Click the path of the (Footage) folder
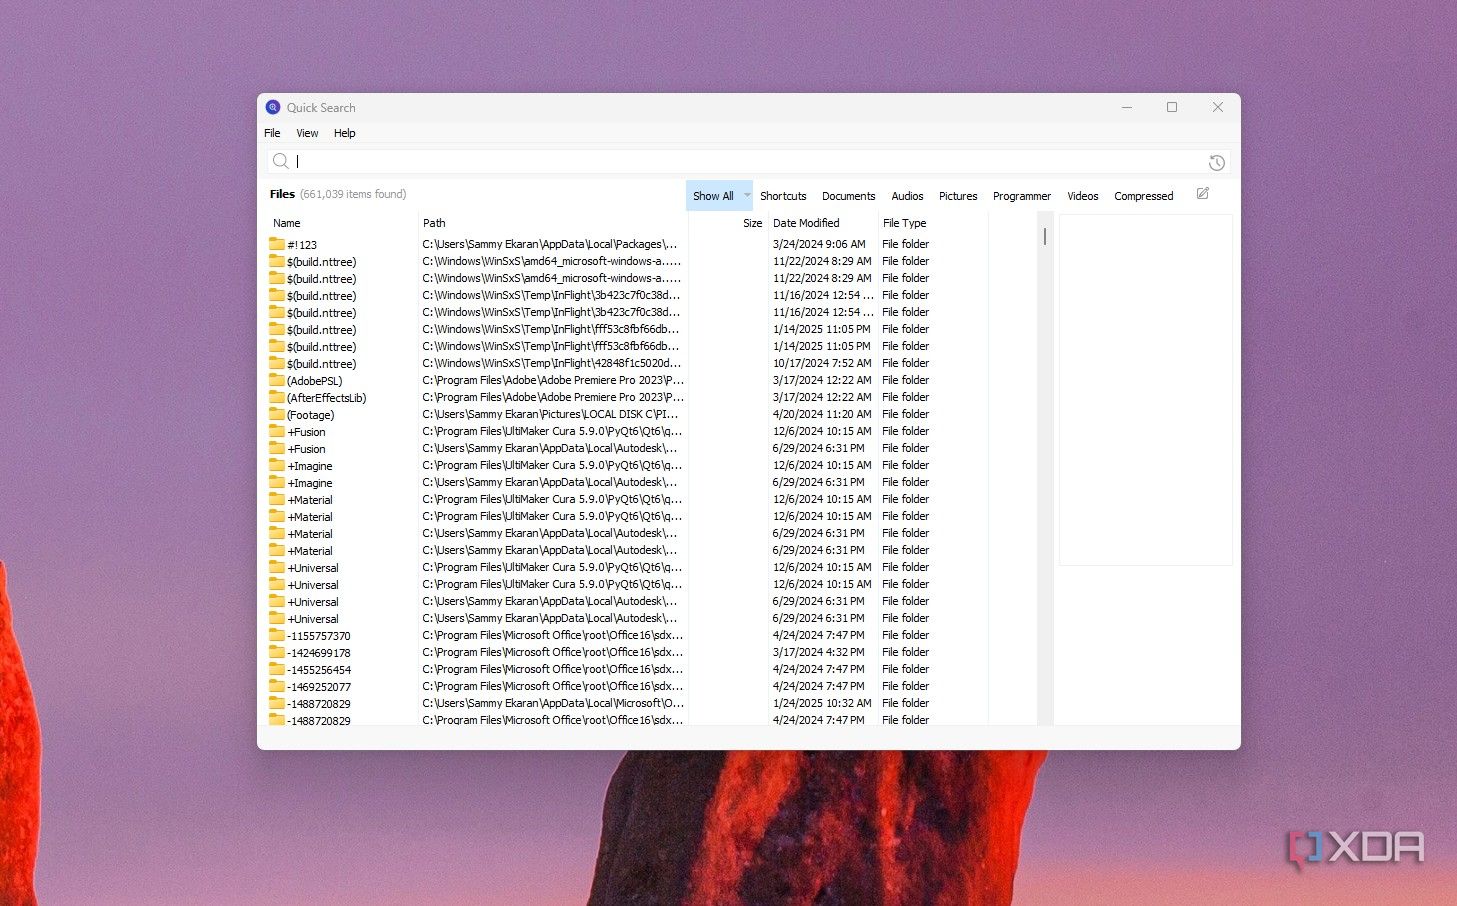 click(x=551, y=414)
